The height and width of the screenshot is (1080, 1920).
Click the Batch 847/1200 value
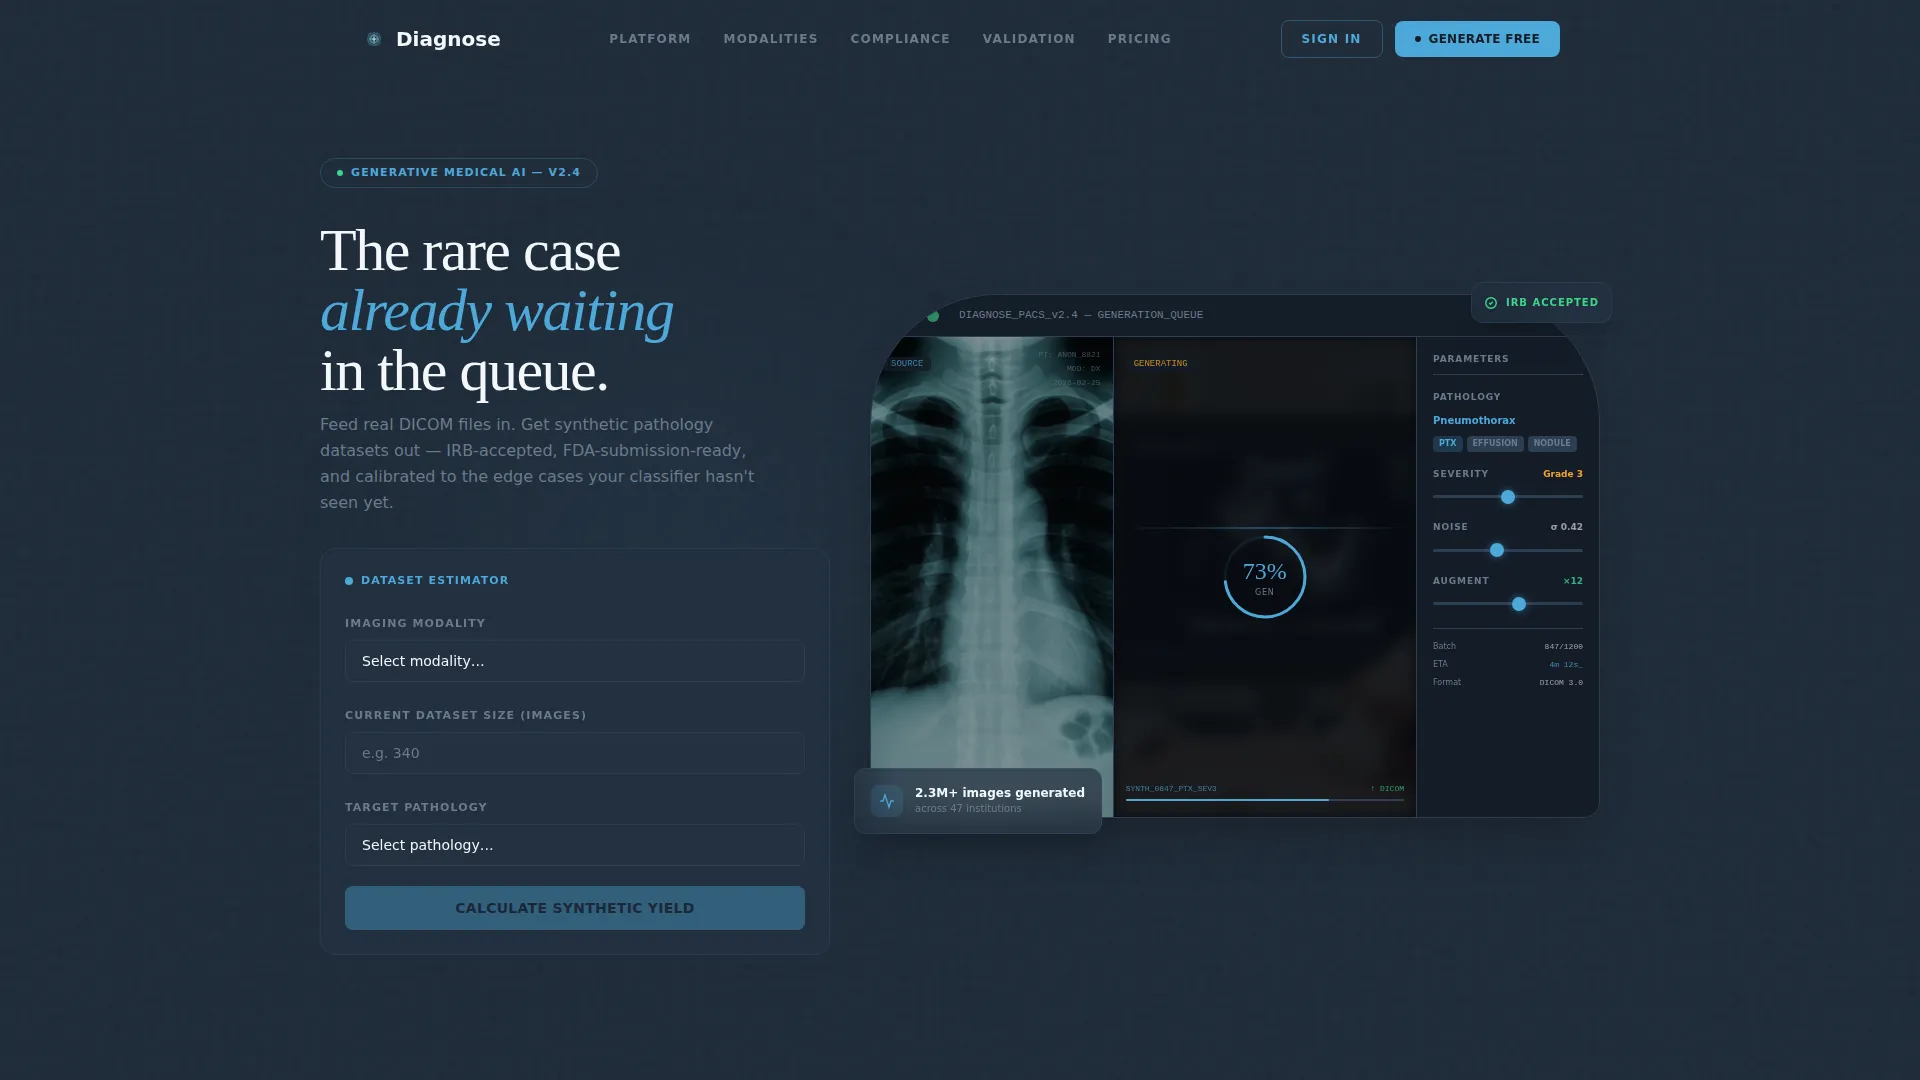tap(1564, 647)
